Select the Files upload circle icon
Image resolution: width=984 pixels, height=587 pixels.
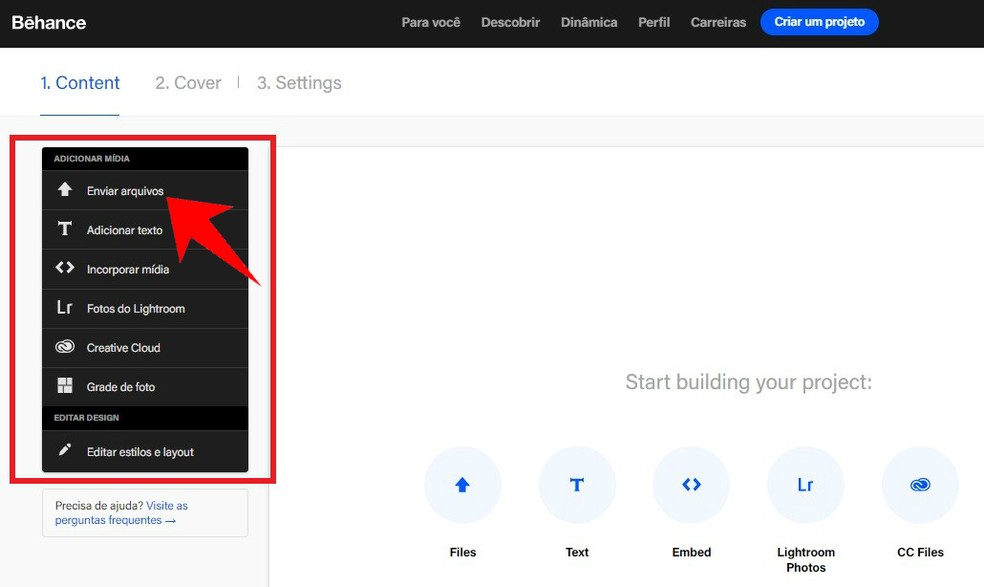tap(462, 484)
